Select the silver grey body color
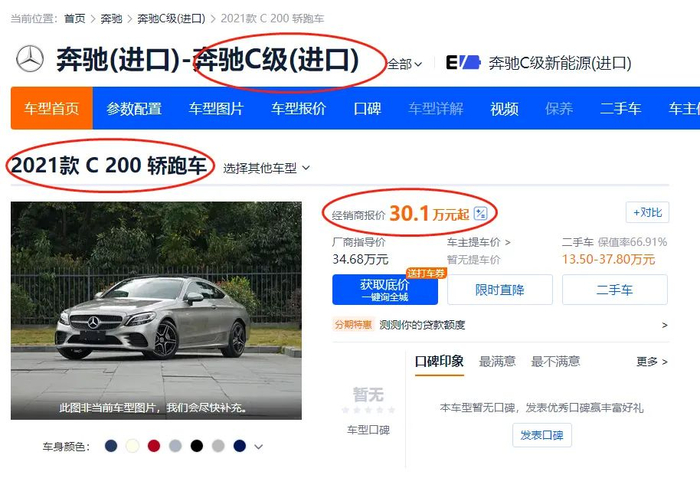Viewport: 700px width, 485px height. [218, 446]
